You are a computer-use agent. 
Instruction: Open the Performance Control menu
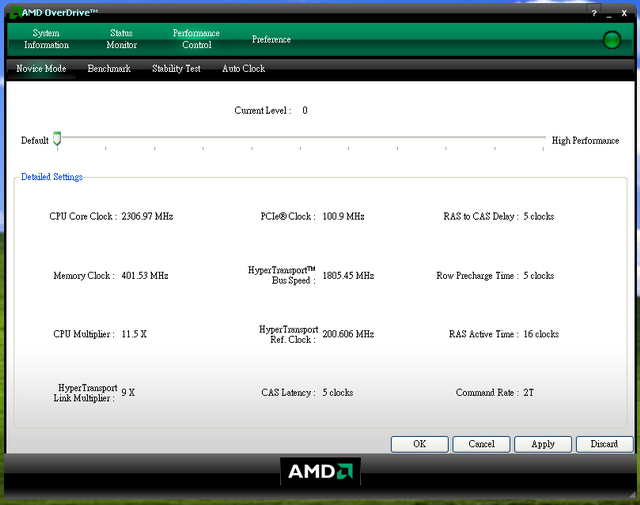tap(196, 39)
